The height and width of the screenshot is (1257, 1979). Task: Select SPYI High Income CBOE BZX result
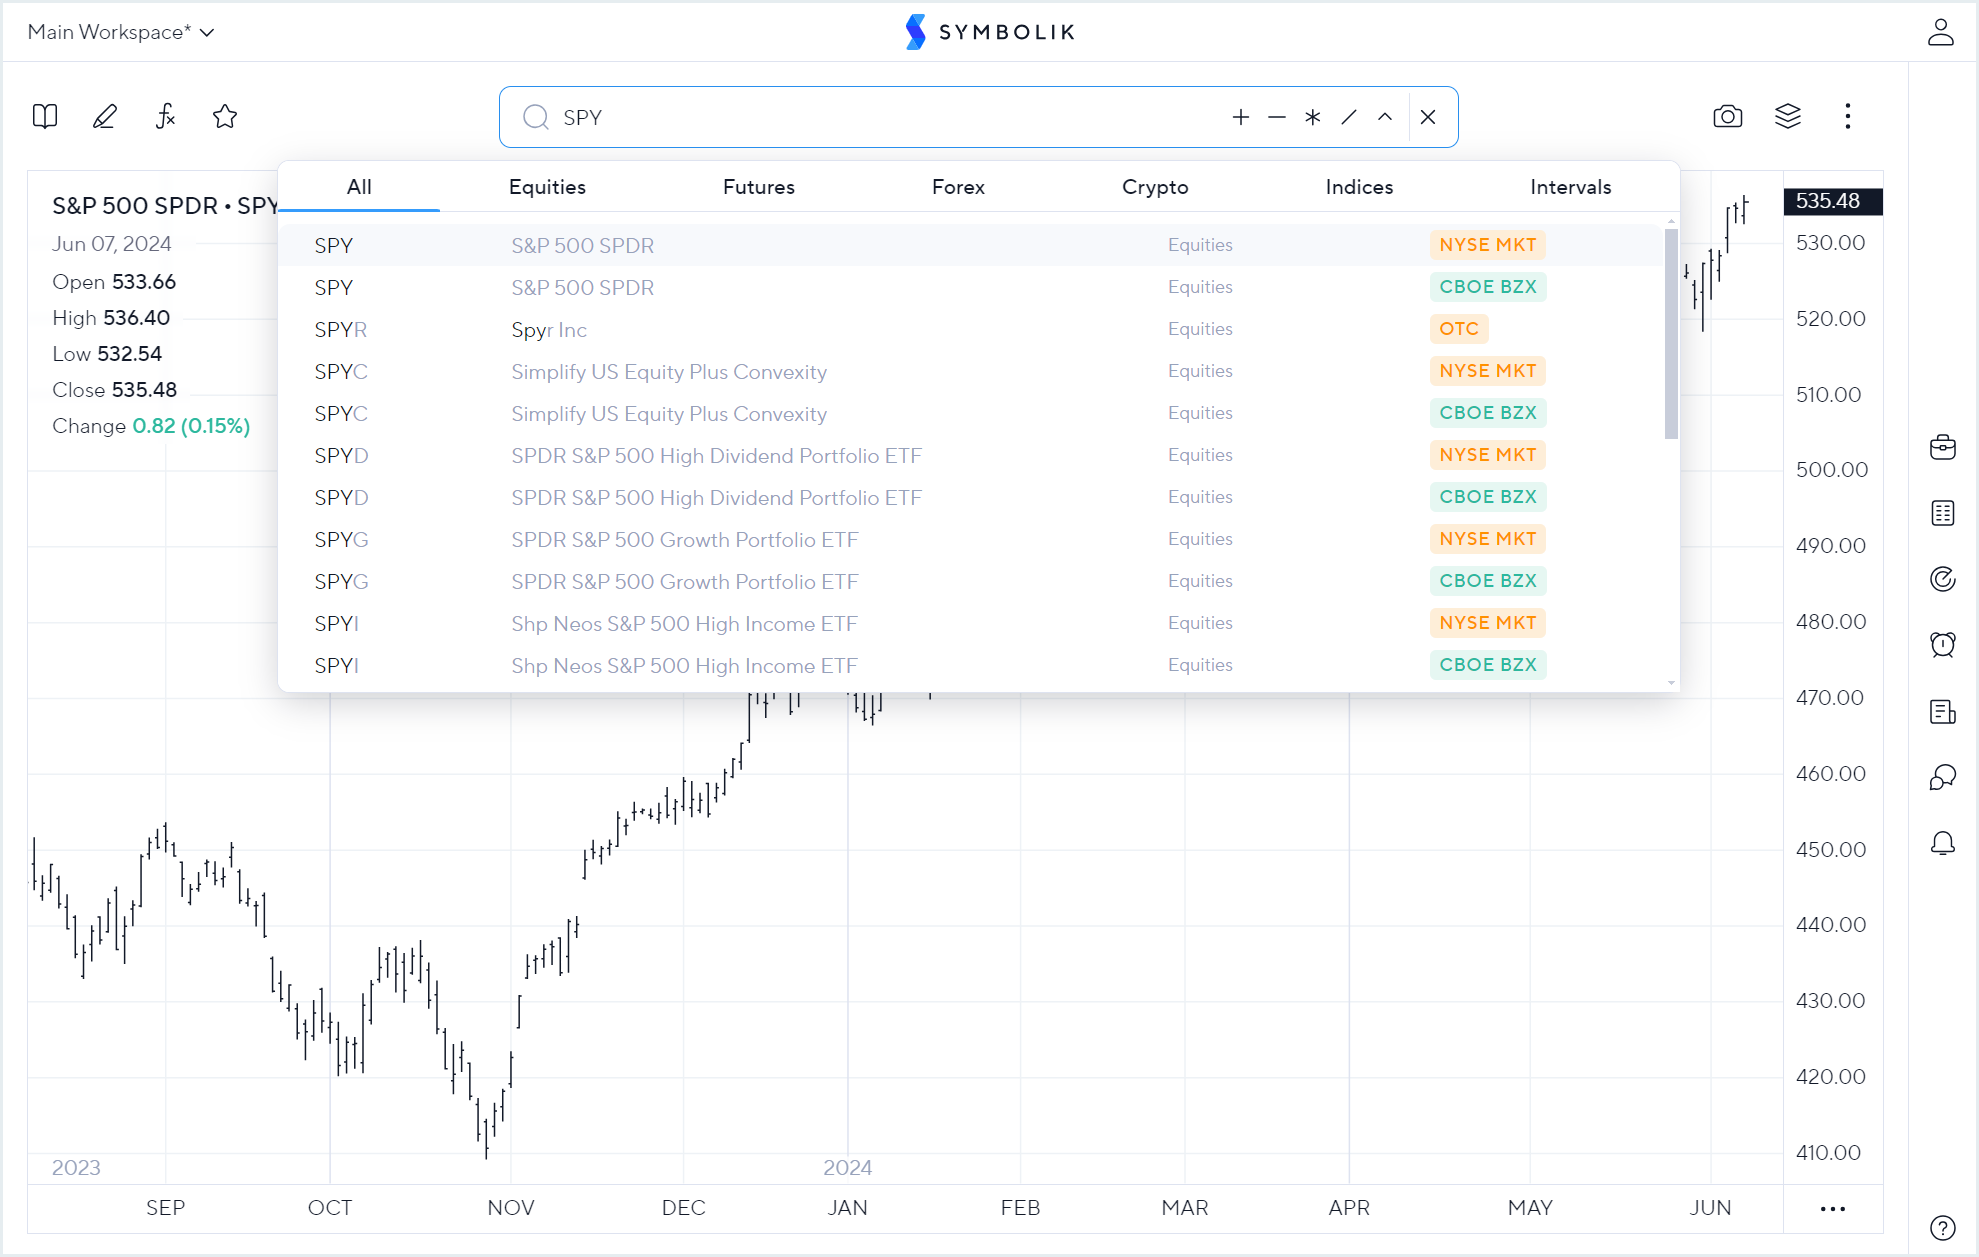point(971,665)
